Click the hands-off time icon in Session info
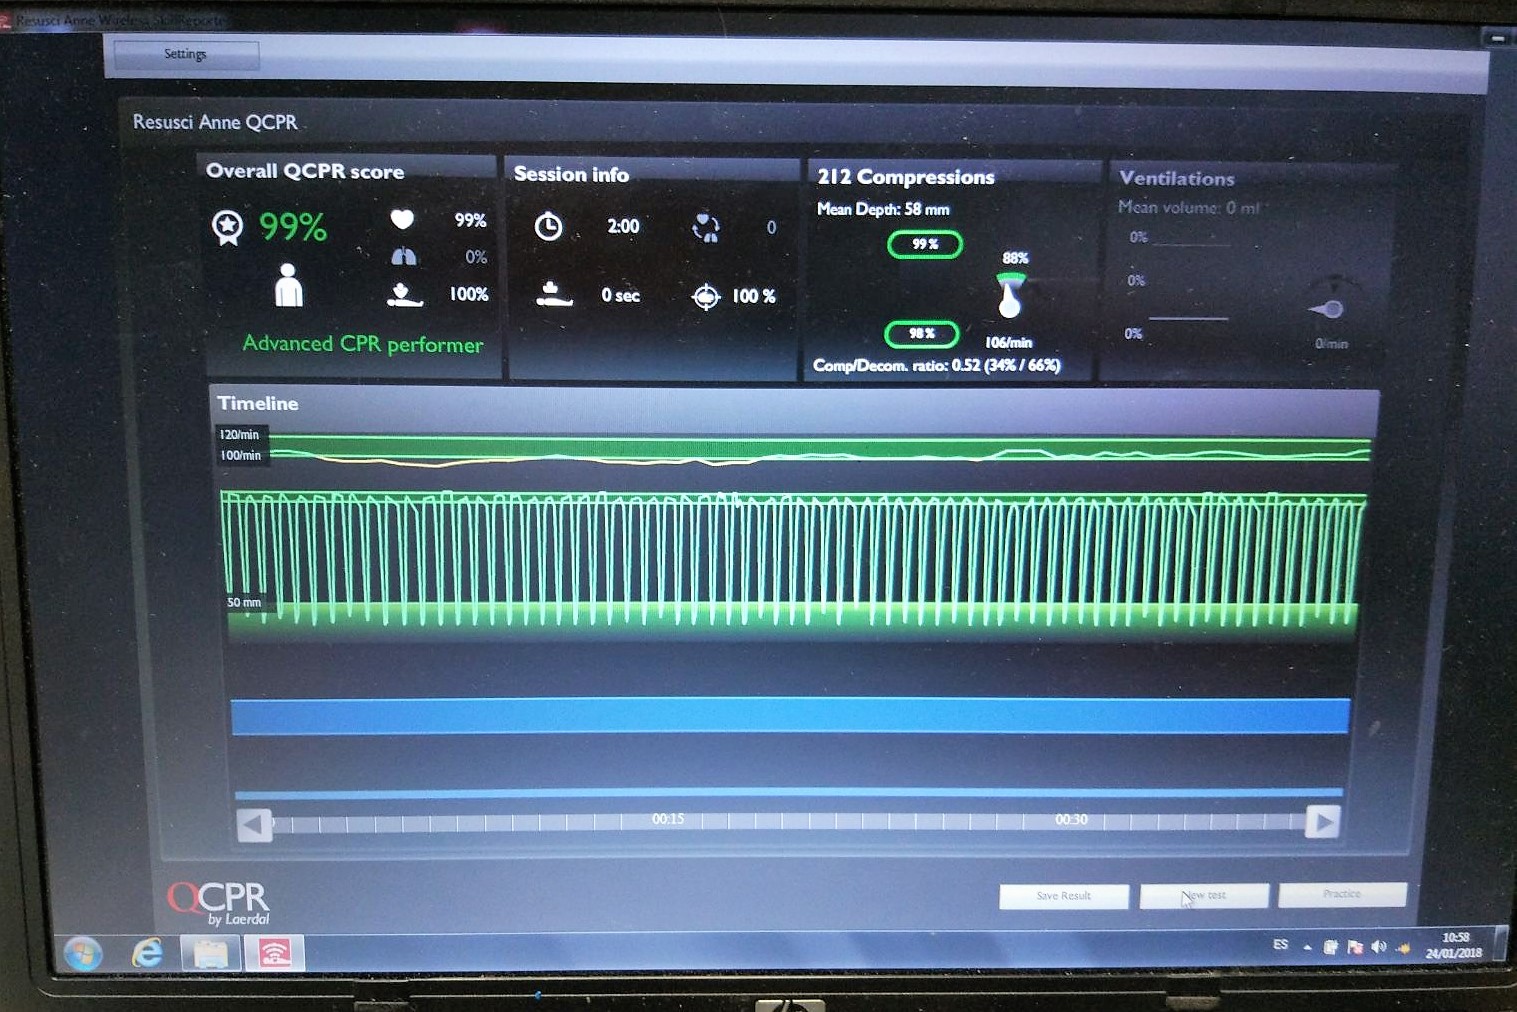This screenshot has height=1012, width=1517. (x=554, y=294)
